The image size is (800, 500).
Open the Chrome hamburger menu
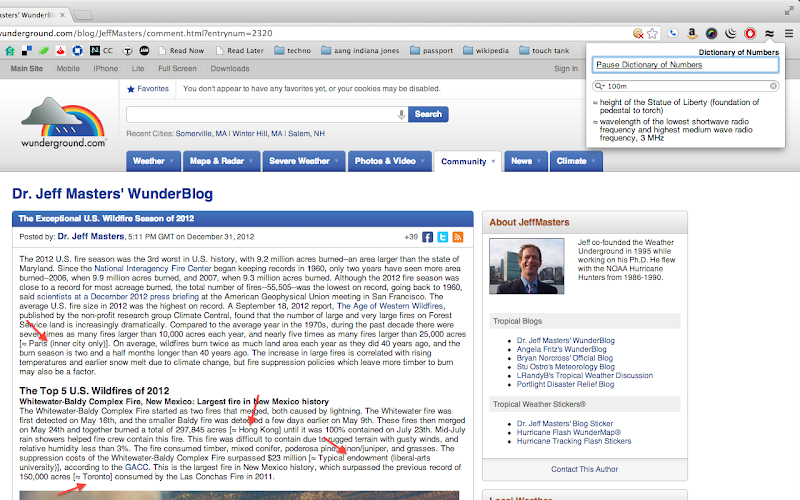[x=789, y=34]
